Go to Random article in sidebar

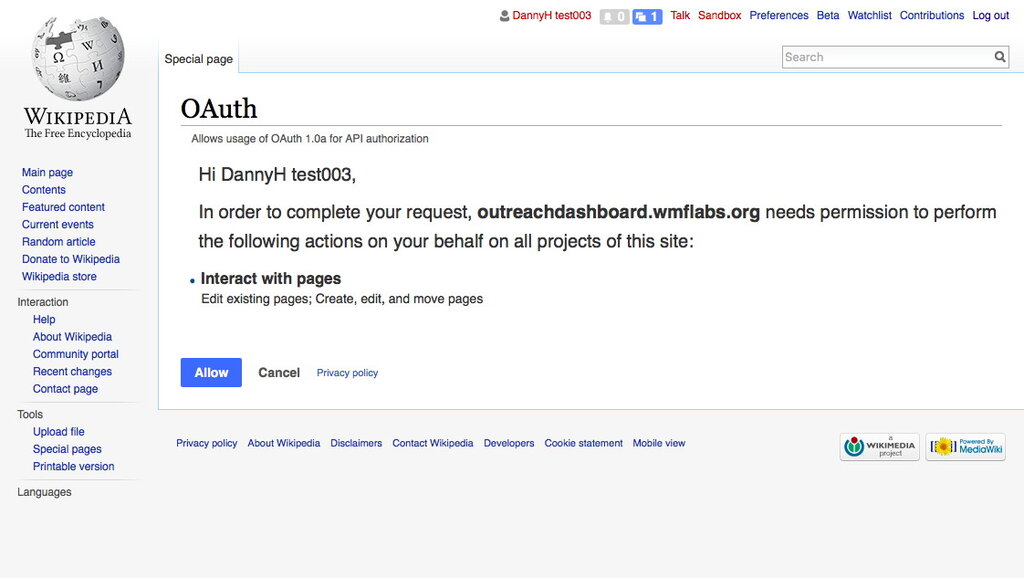(x=58, y=242)
